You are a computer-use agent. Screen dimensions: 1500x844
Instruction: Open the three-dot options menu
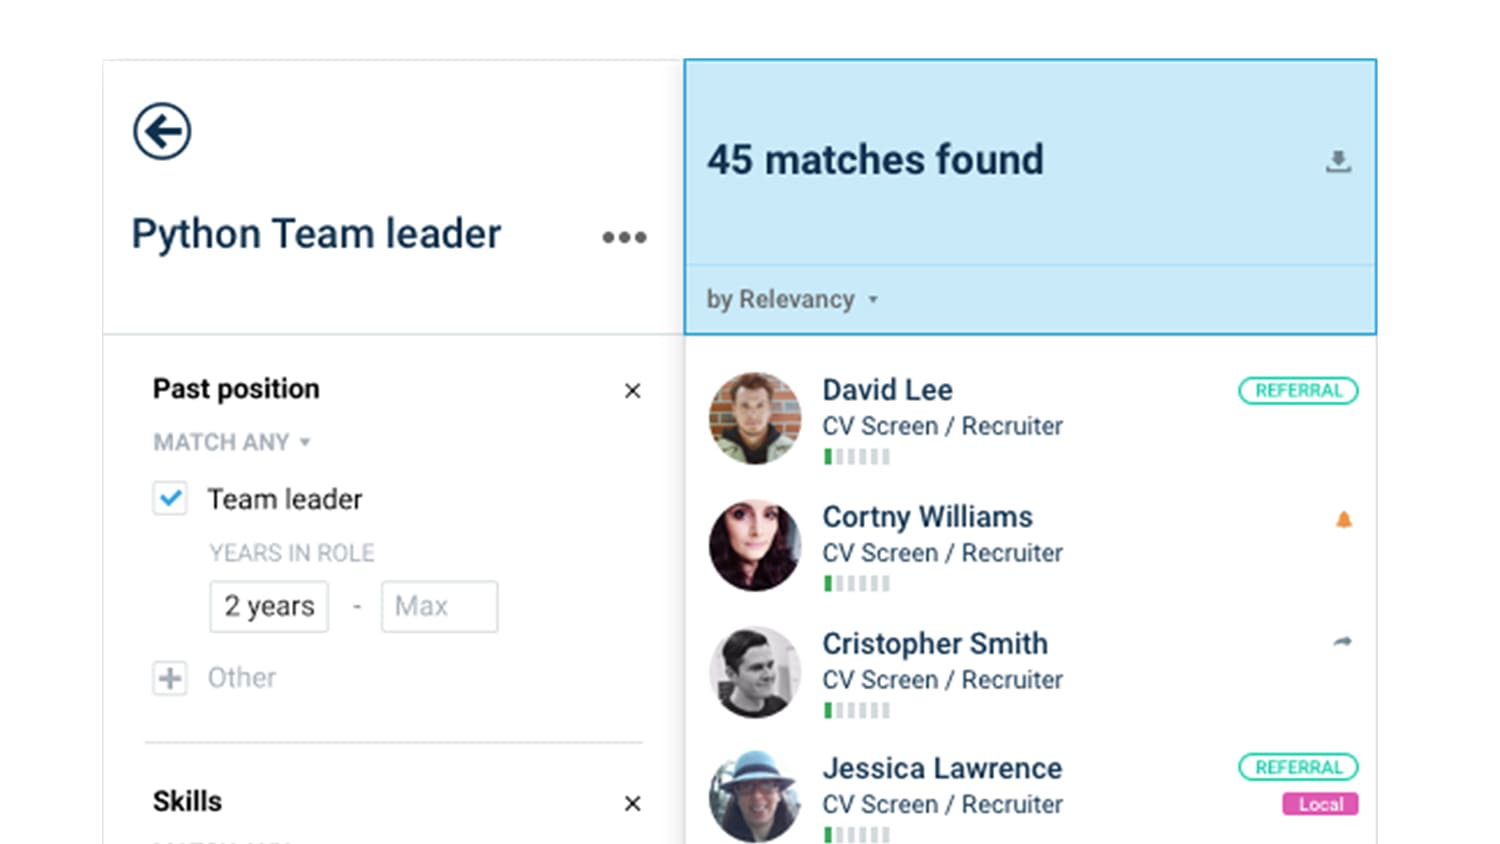click(x=624, y=237)
